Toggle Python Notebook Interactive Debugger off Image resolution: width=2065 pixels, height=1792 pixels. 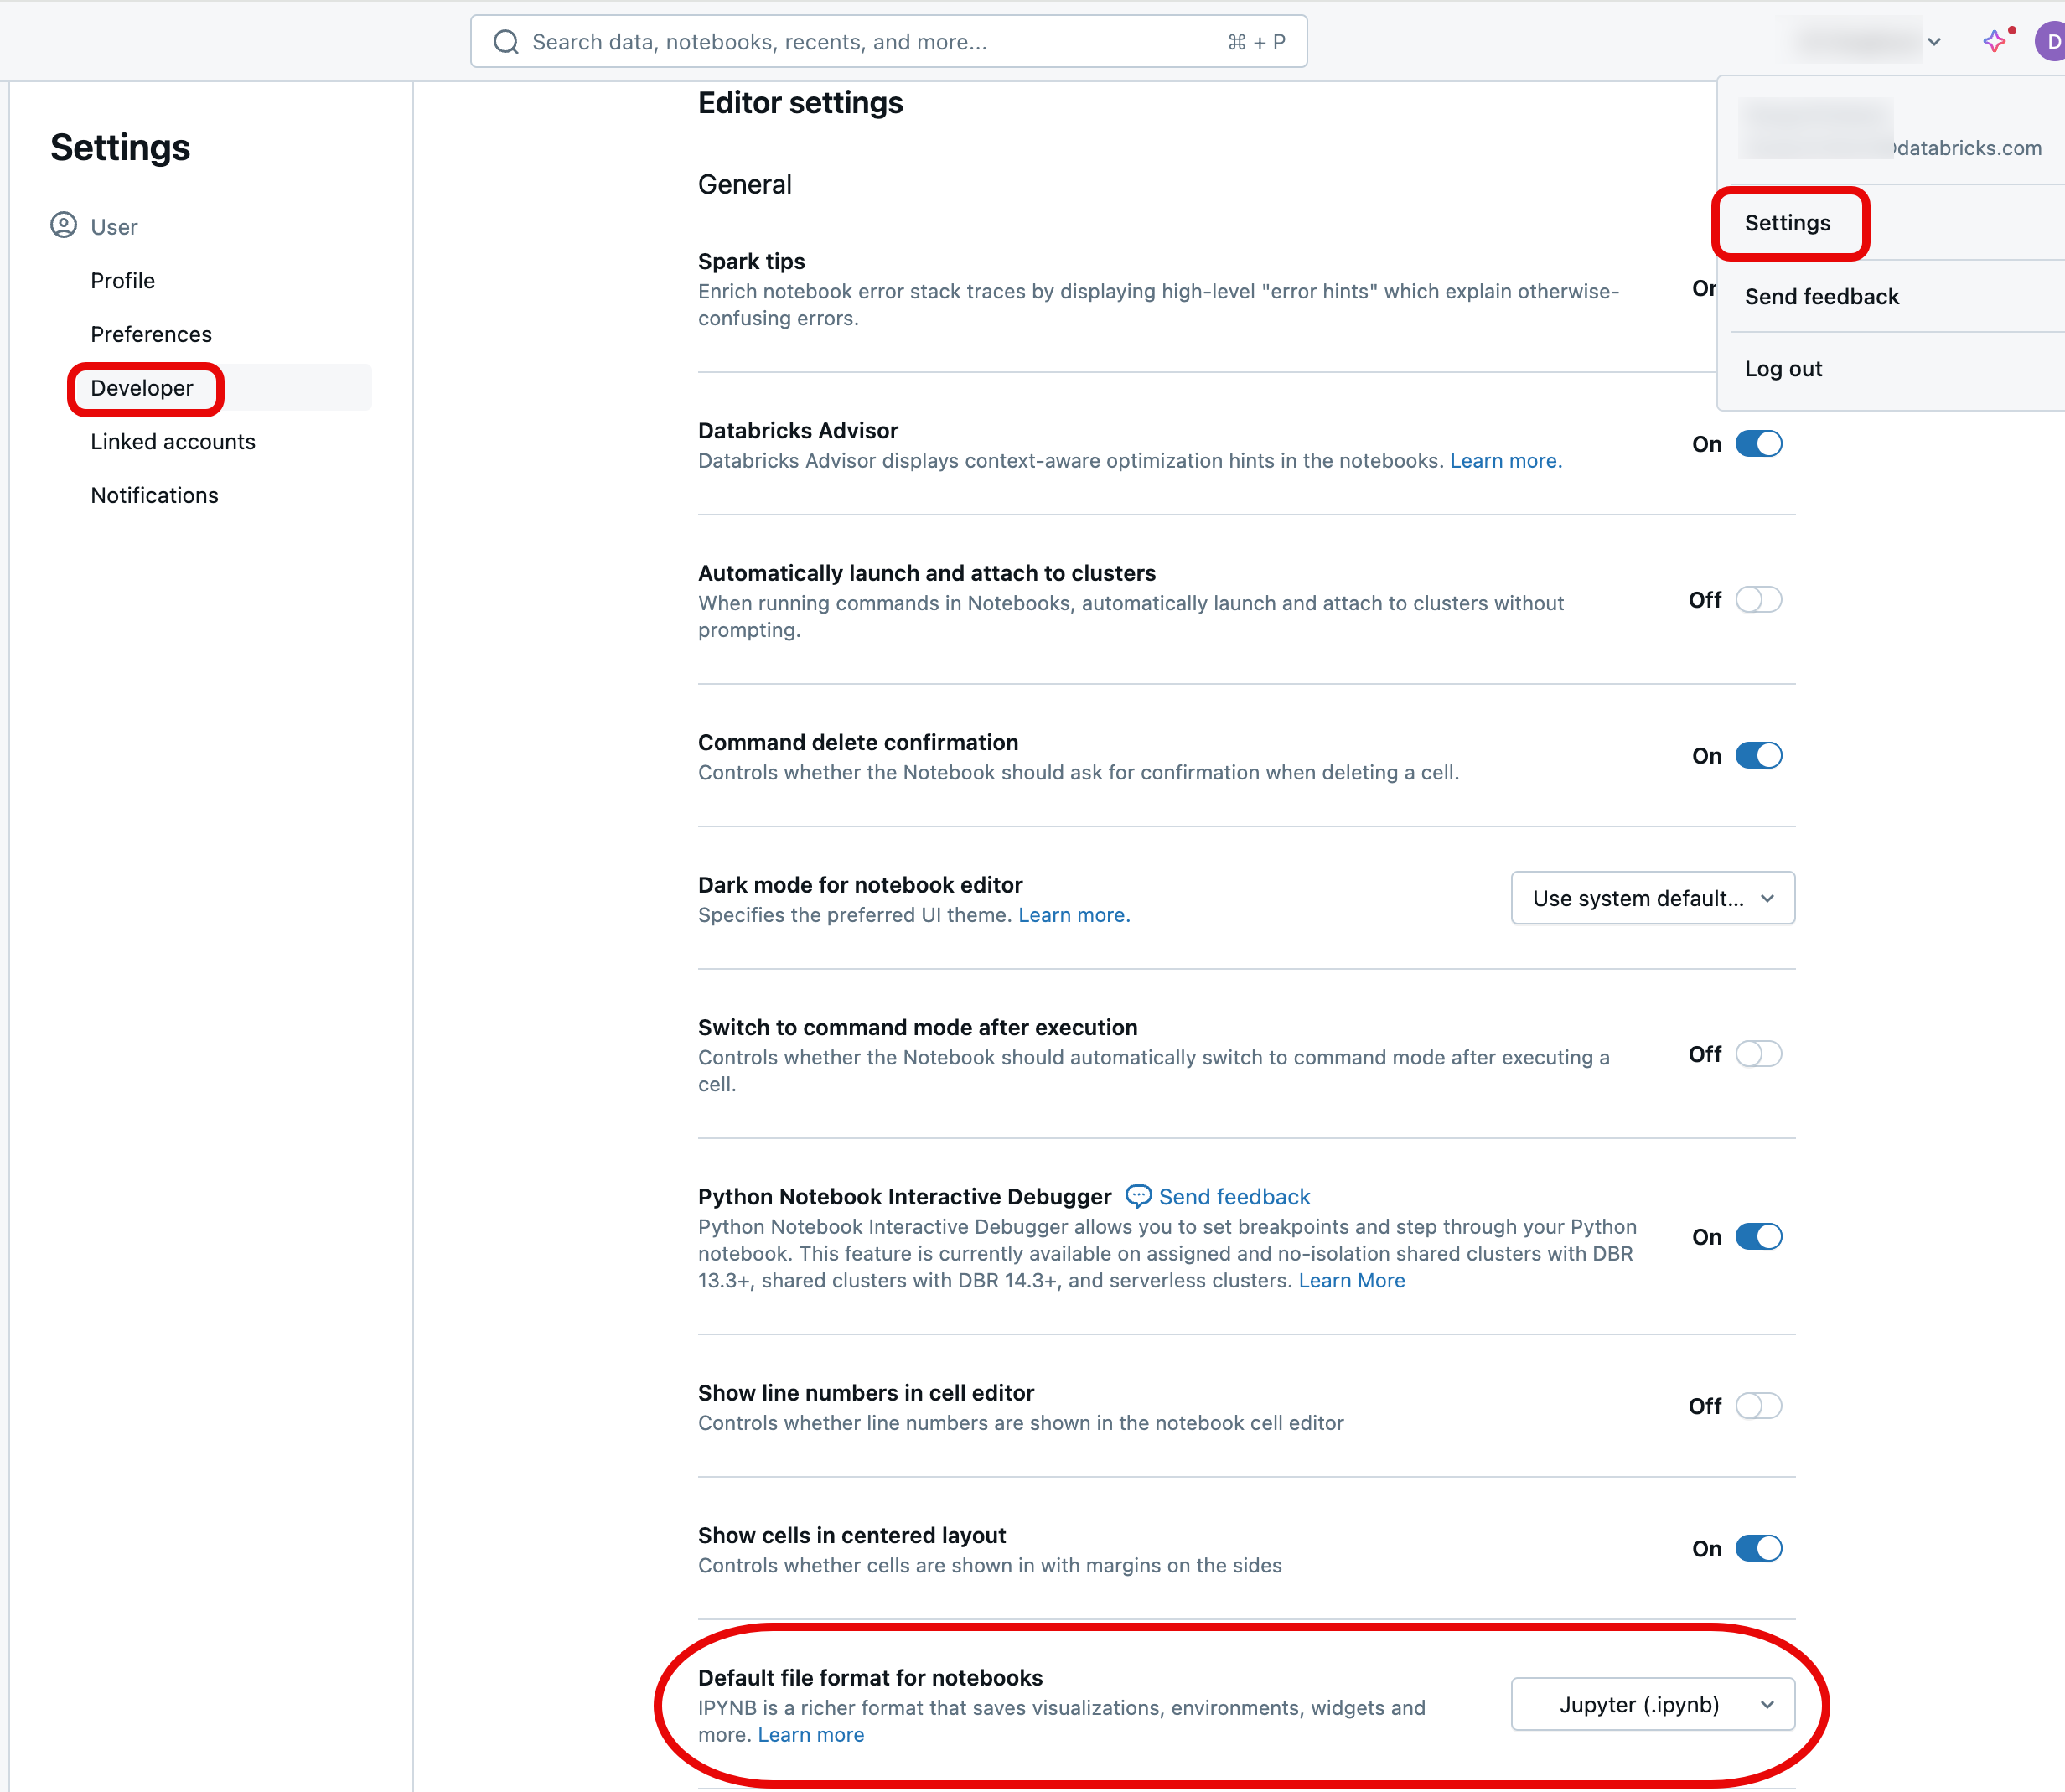[x=1757, y=1237]
